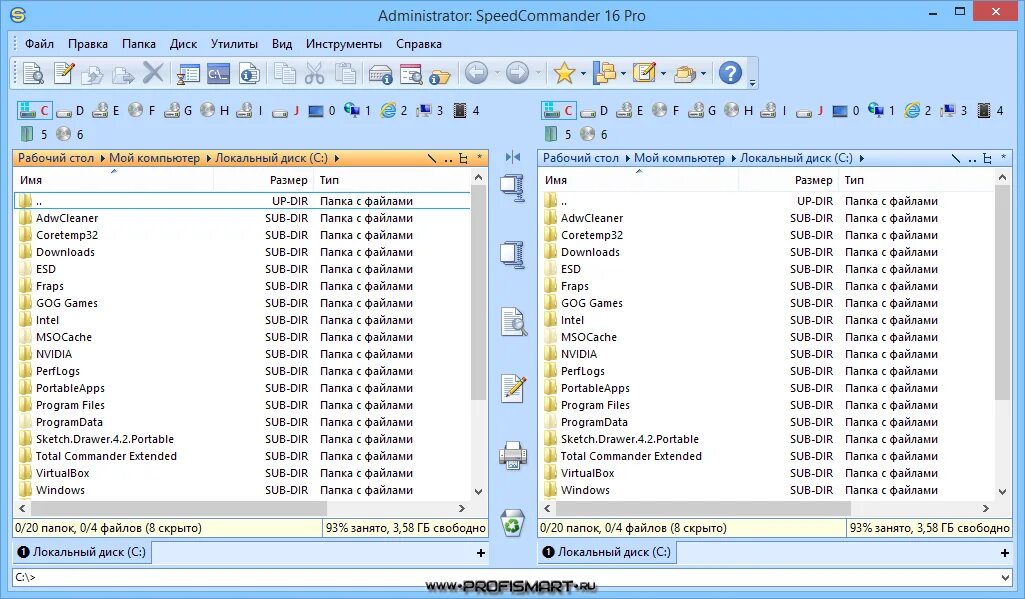Select item 2 Internet icon in left drive bar
1025x599 pixels.
tap(394, 111)
